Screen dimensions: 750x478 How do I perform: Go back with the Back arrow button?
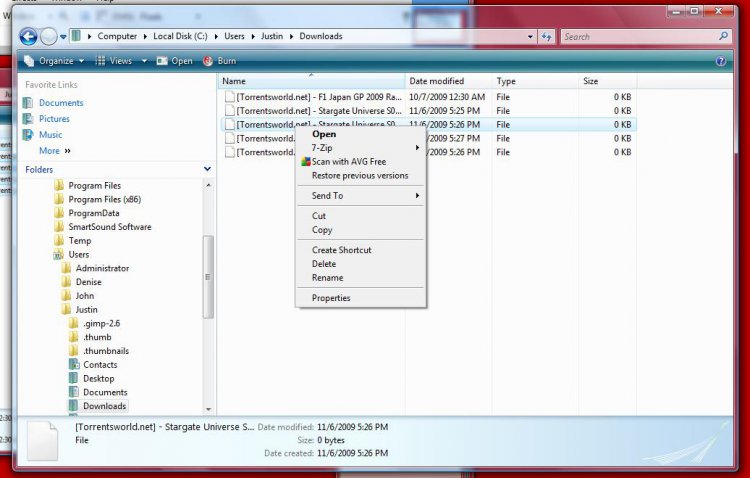pos(28,36)
